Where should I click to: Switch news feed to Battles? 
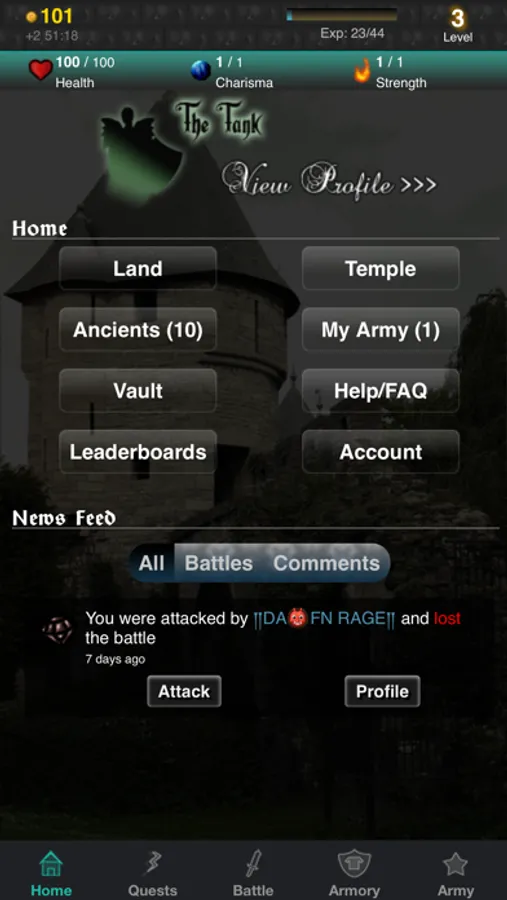coord(219,563)
